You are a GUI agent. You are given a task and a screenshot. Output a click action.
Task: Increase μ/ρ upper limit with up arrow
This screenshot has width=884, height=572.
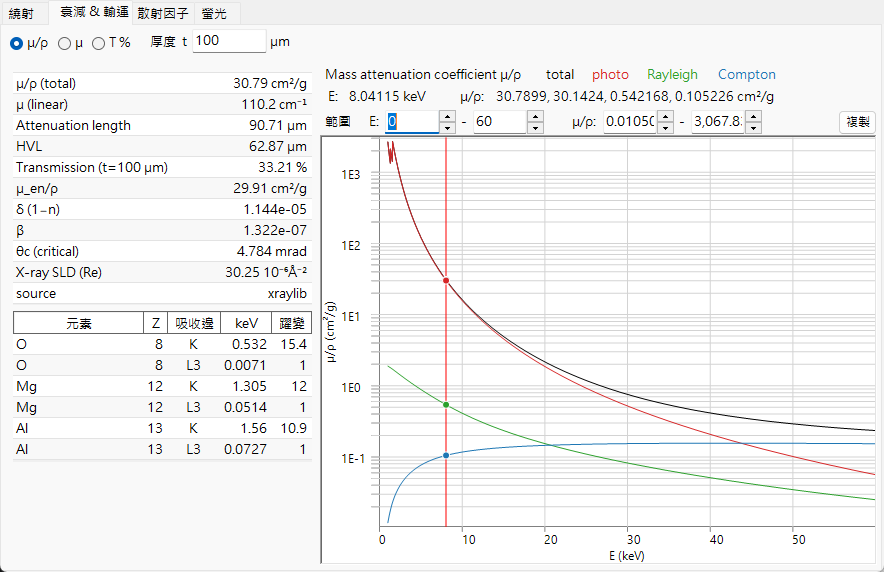tap(754, 116)
